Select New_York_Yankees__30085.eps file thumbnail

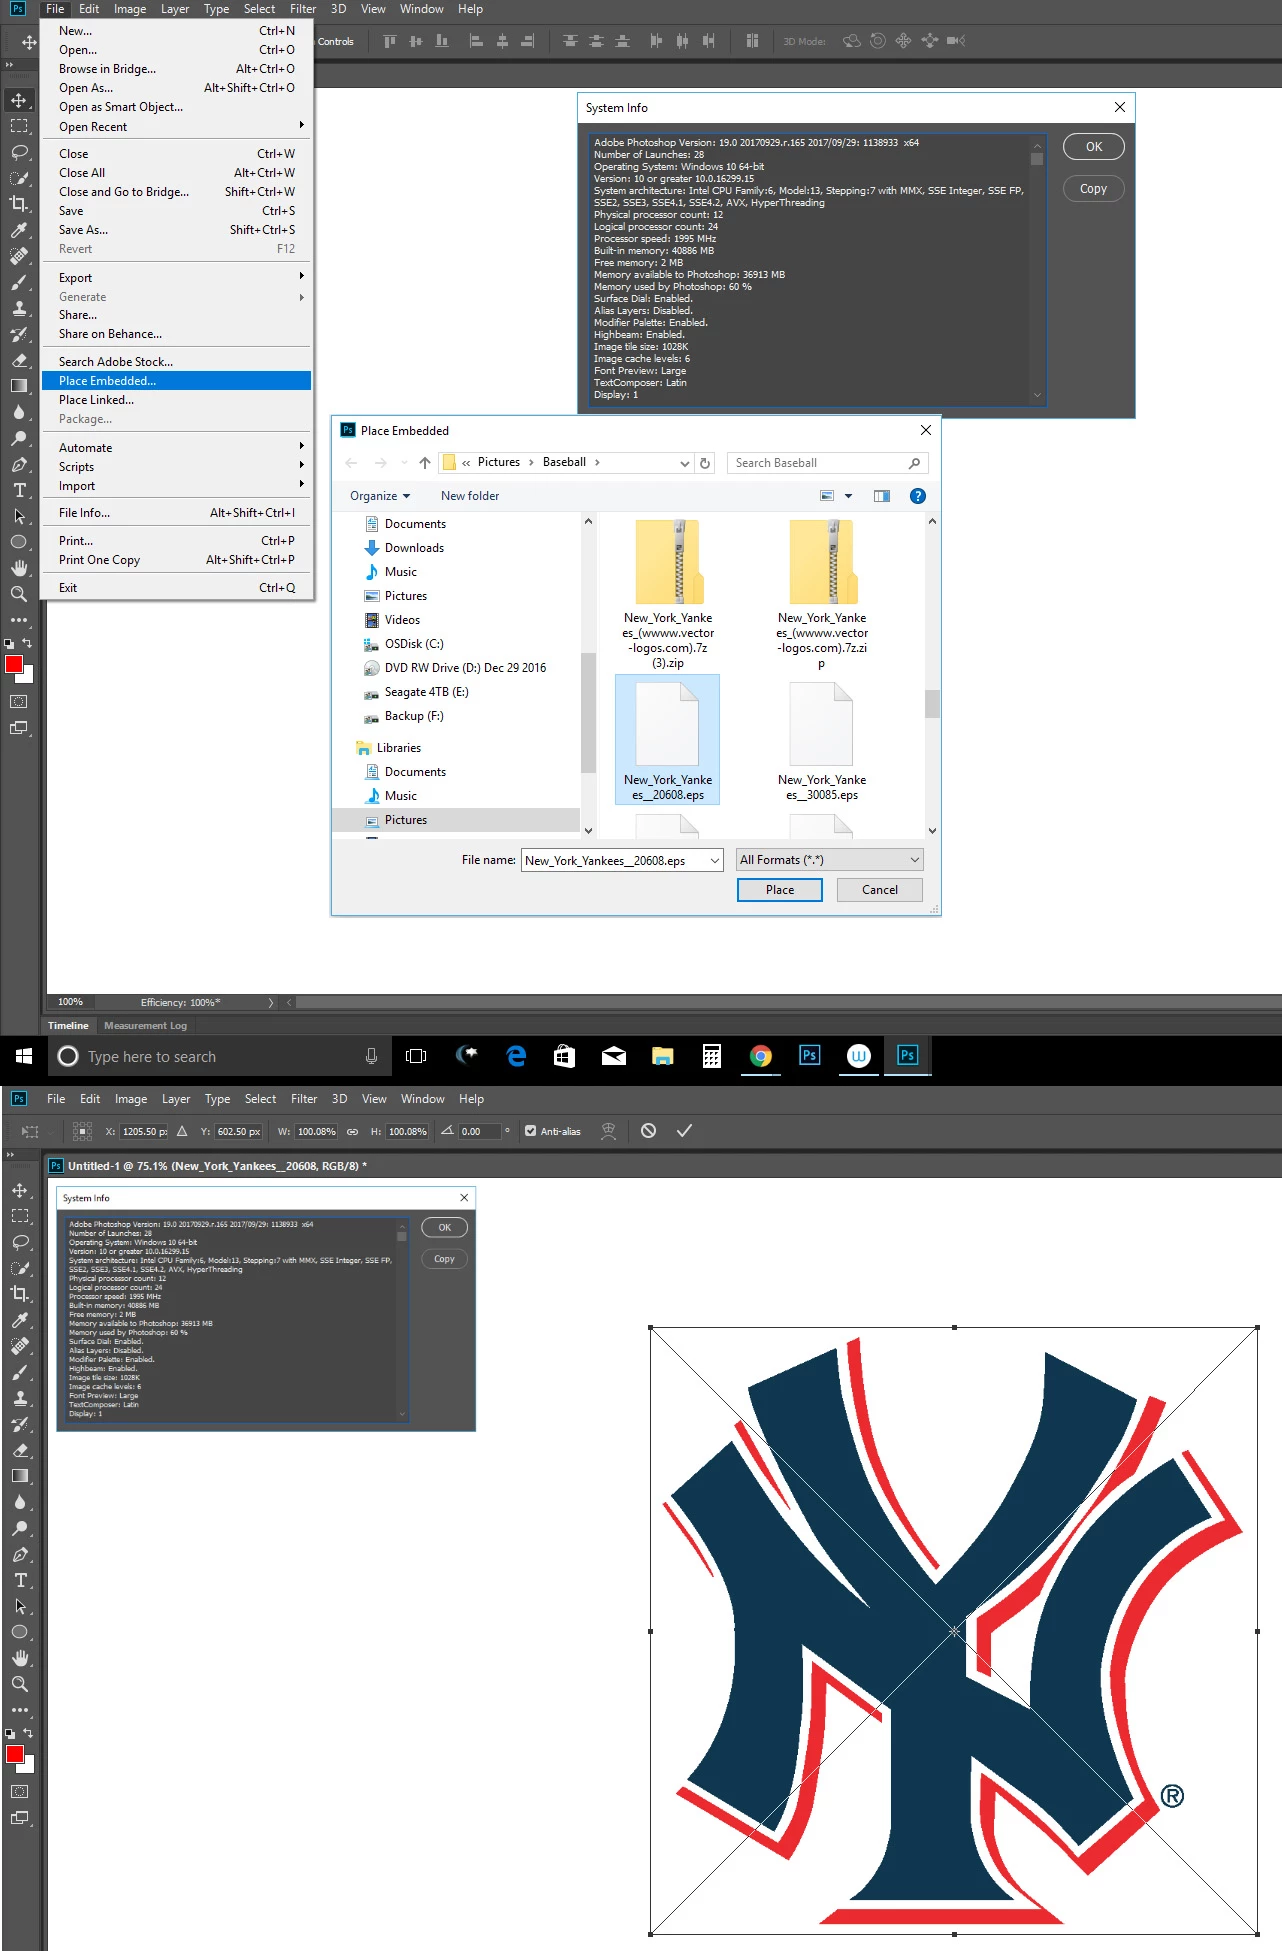(x=822, y=741)
